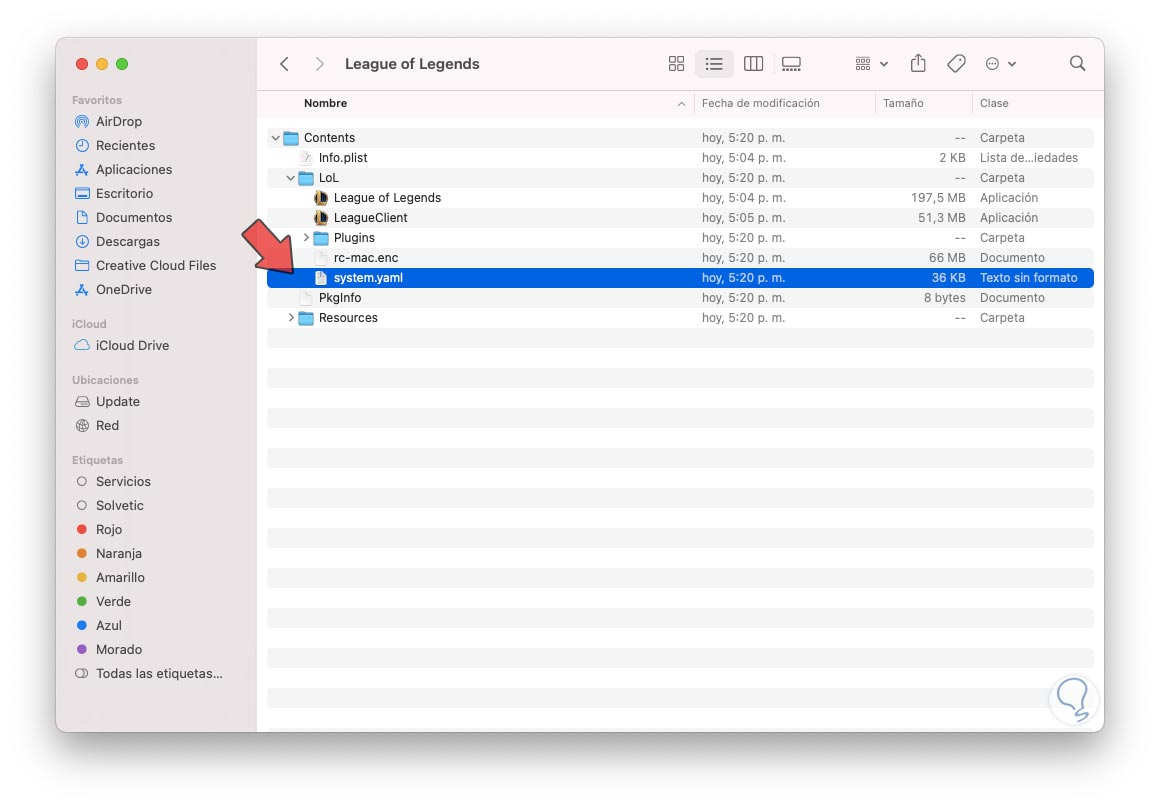The width and height of the screenshot is (1160, 806).
Task: Filter by the Verde green tag
Action: pos(113,602)
